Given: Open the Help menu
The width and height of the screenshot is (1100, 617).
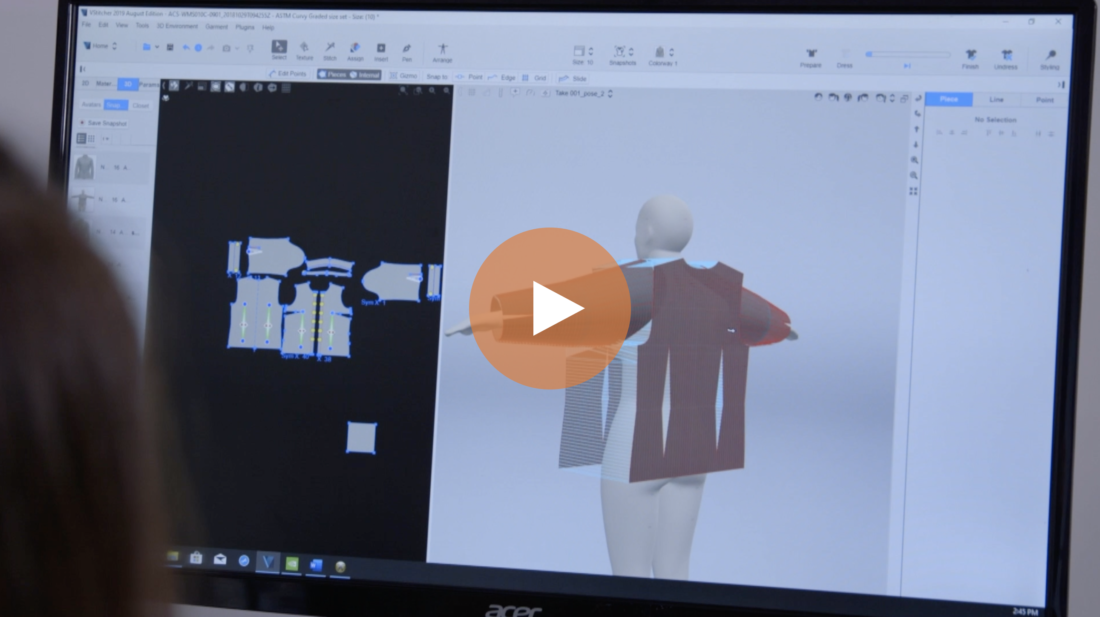Looking at the screenshot, I should pyautogui.click(x=268, y=27).
